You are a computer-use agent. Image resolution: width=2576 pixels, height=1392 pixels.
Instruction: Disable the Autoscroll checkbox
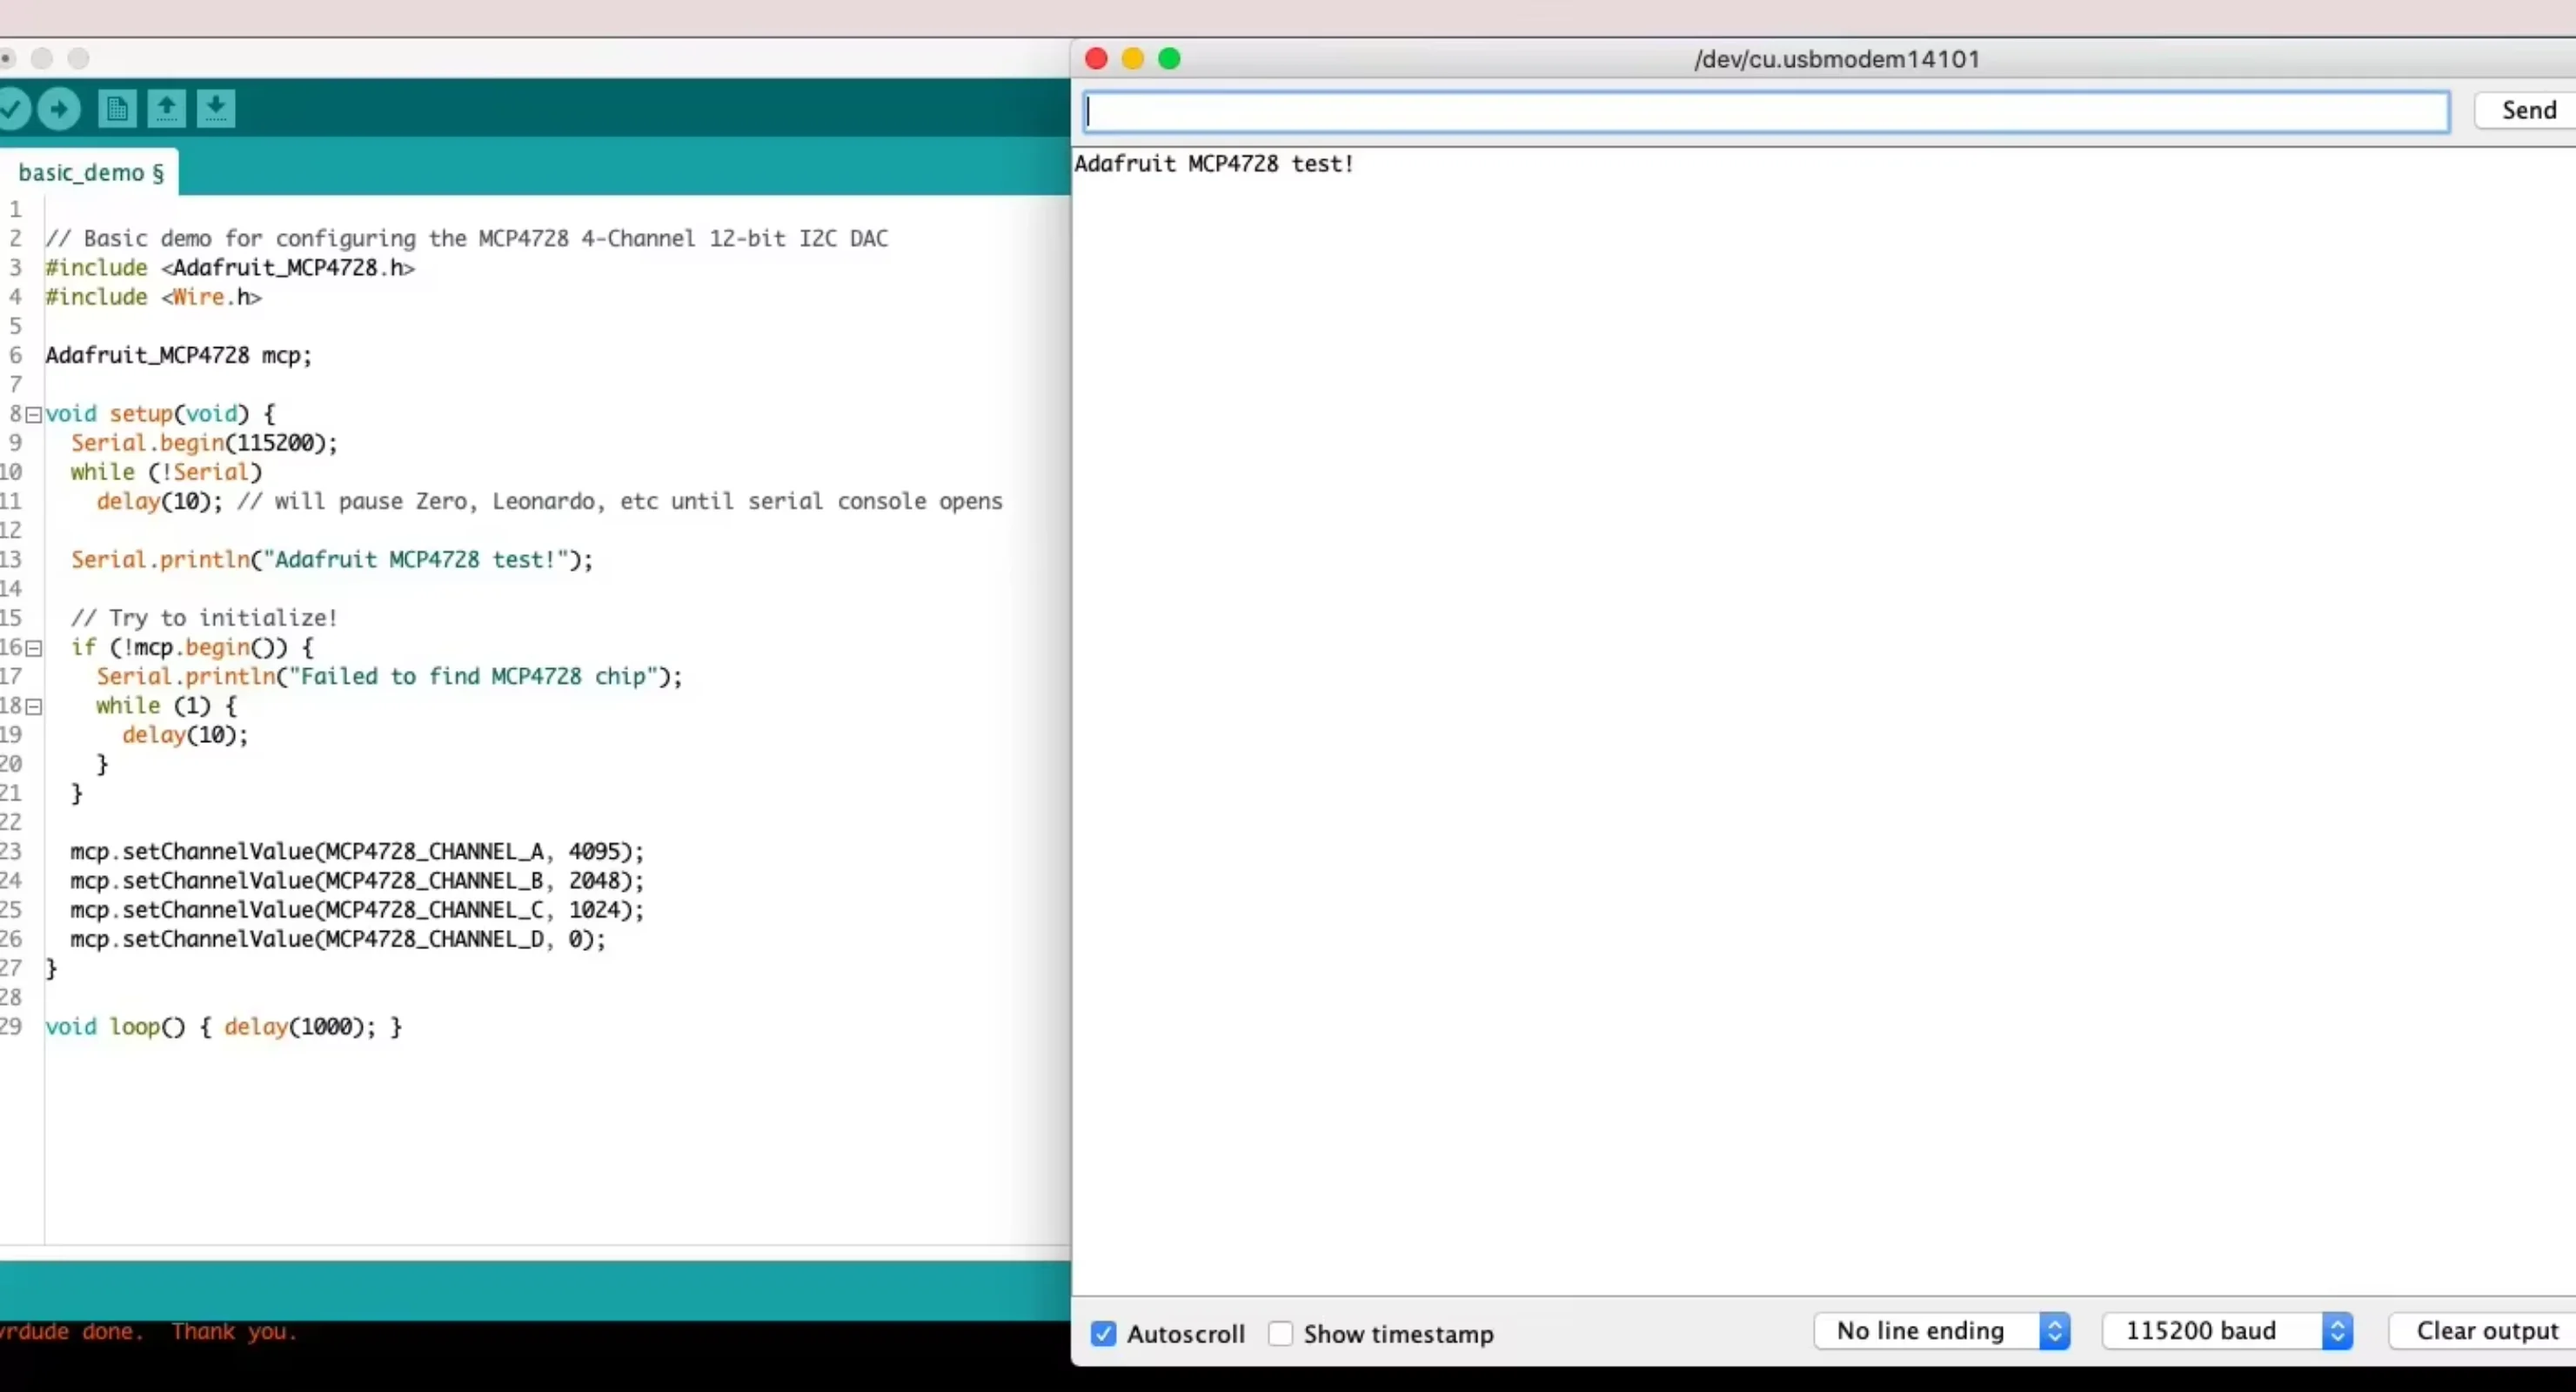pyautogui.click(x=1103, y=1333)
